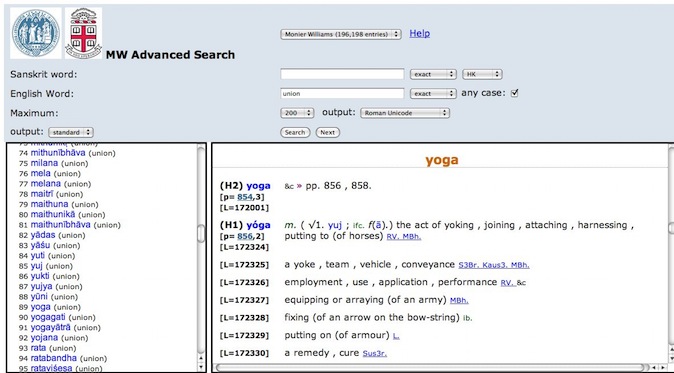Click the L=172001 record number text
The image size is (674, 373).
coord(244,208)
